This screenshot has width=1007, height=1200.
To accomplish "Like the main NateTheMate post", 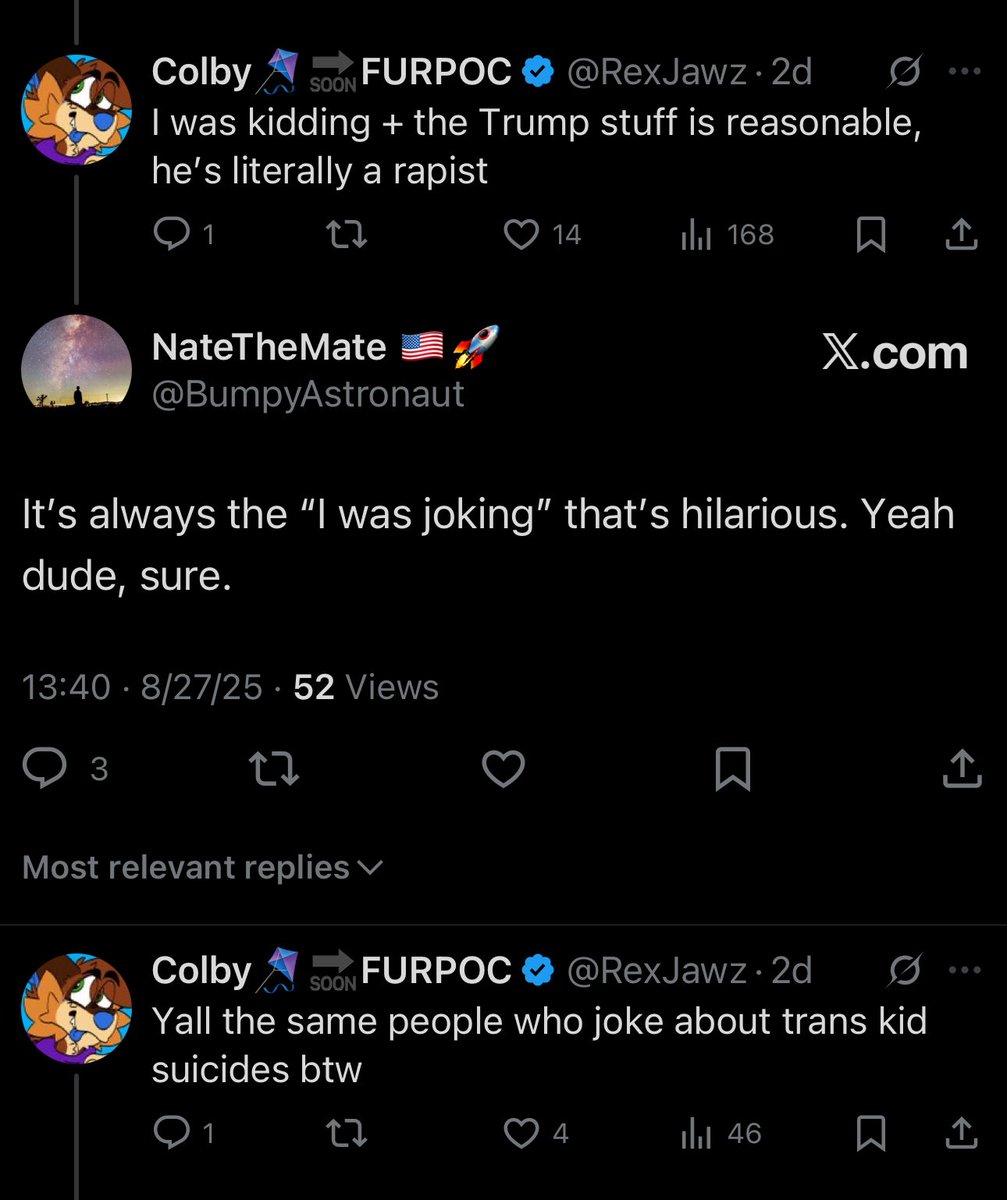I will click(503, 769).
